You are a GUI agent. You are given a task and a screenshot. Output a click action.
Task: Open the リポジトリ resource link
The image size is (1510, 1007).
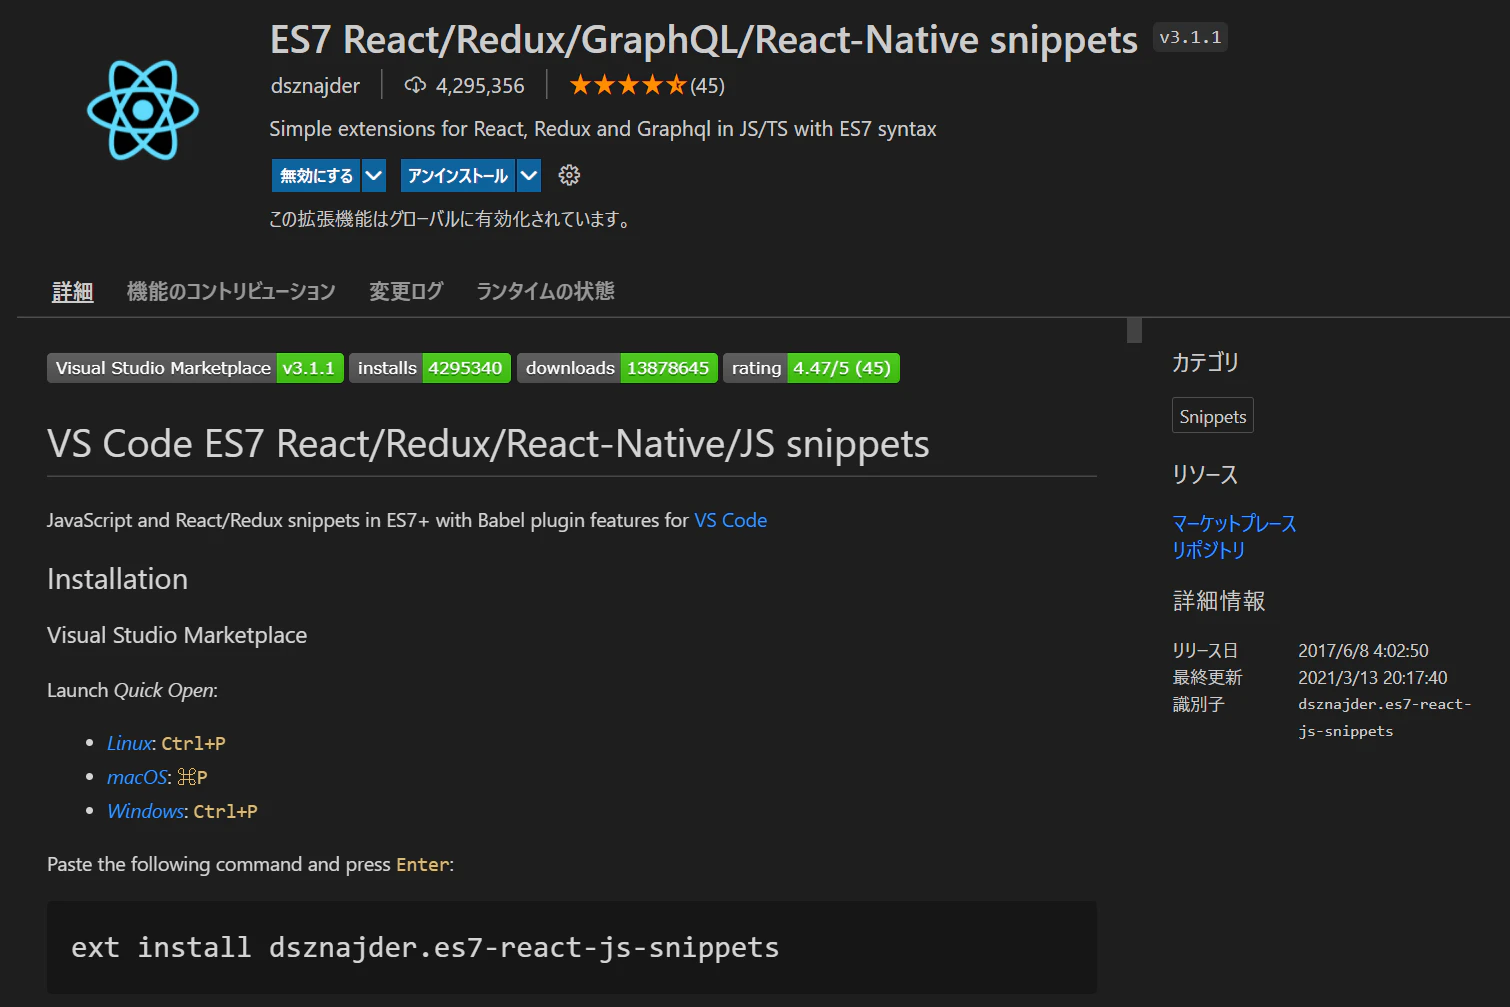pos(1208,549)
